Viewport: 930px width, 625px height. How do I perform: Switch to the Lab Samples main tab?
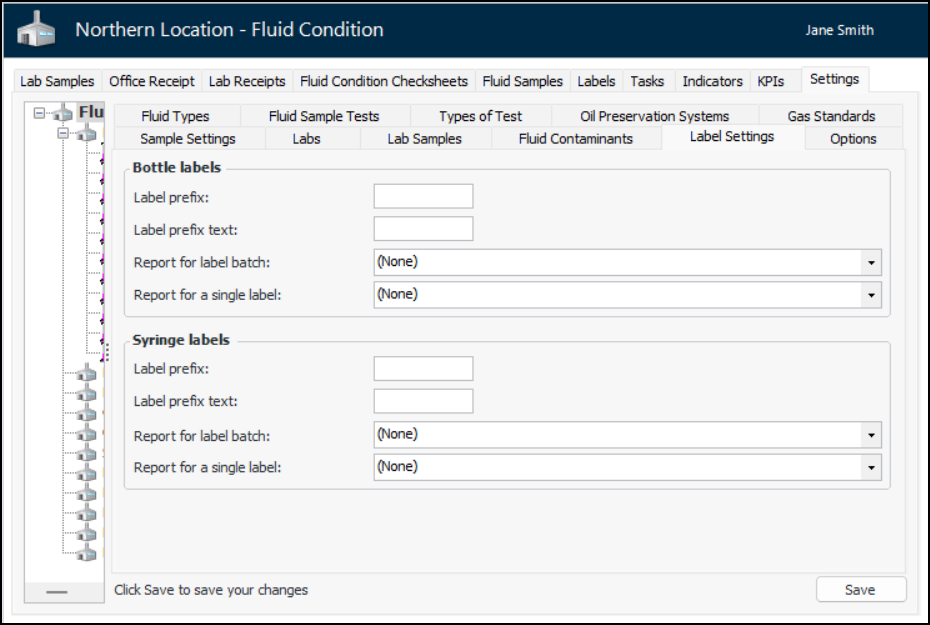57,81
